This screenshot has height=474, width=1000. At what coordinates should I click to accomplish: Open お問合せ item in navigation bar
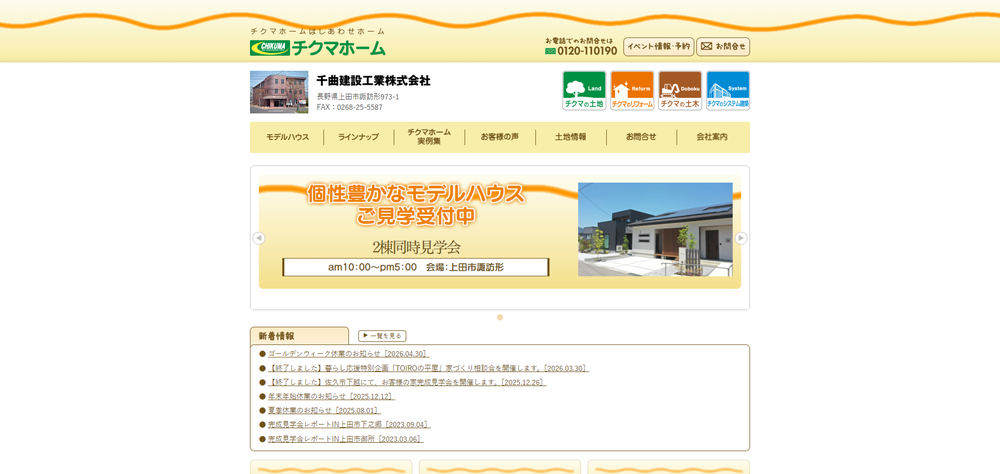click(x=641, y=137)
